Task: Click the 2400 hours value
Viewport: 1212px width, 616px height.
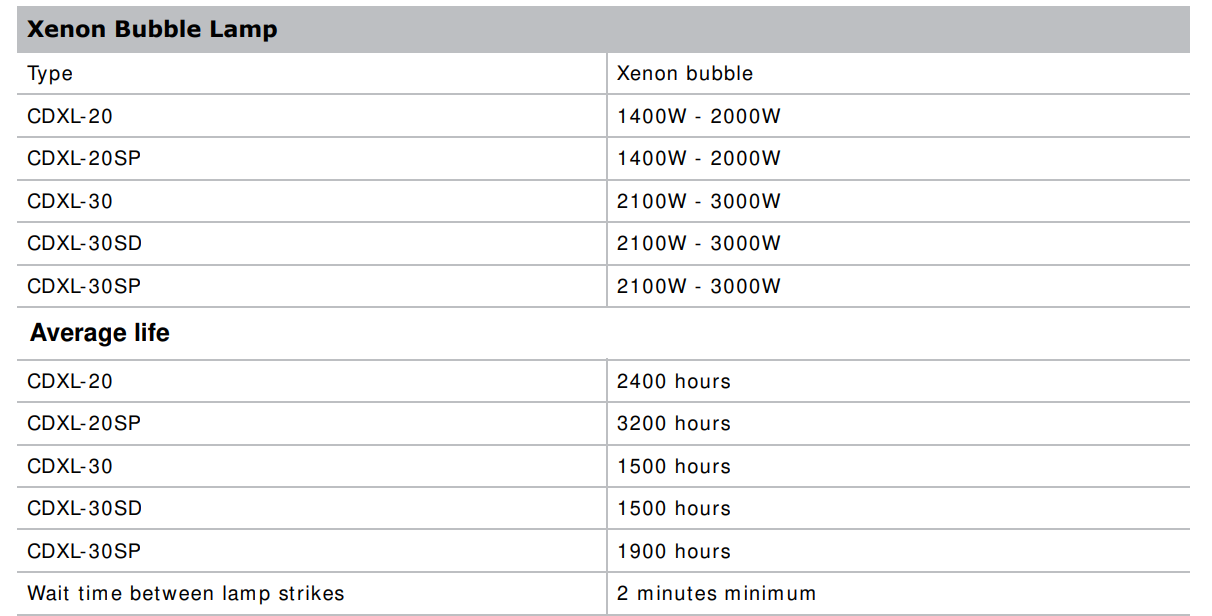Action: point(673,381)
